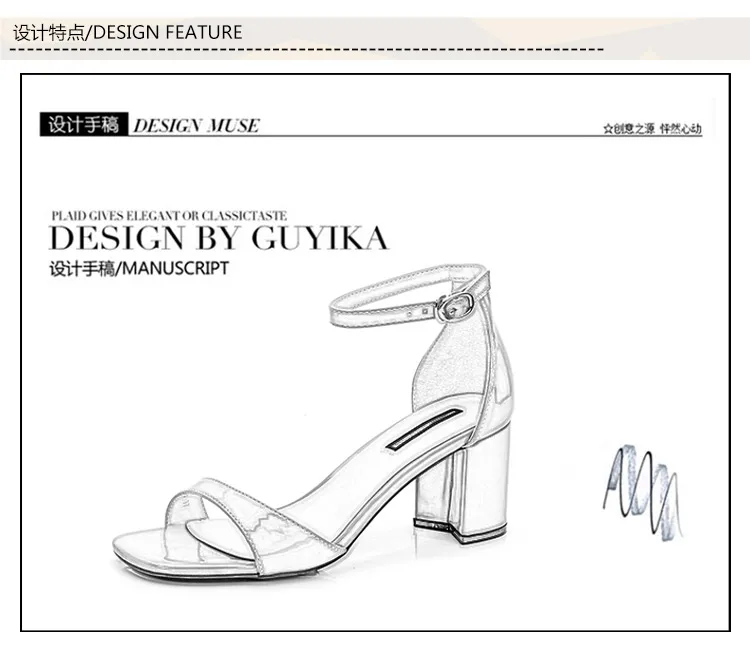Click the ankle strap buckle on the sandal
Image resolution: width=750 pixels, height=652 pixels.
(x=454, y=307)
